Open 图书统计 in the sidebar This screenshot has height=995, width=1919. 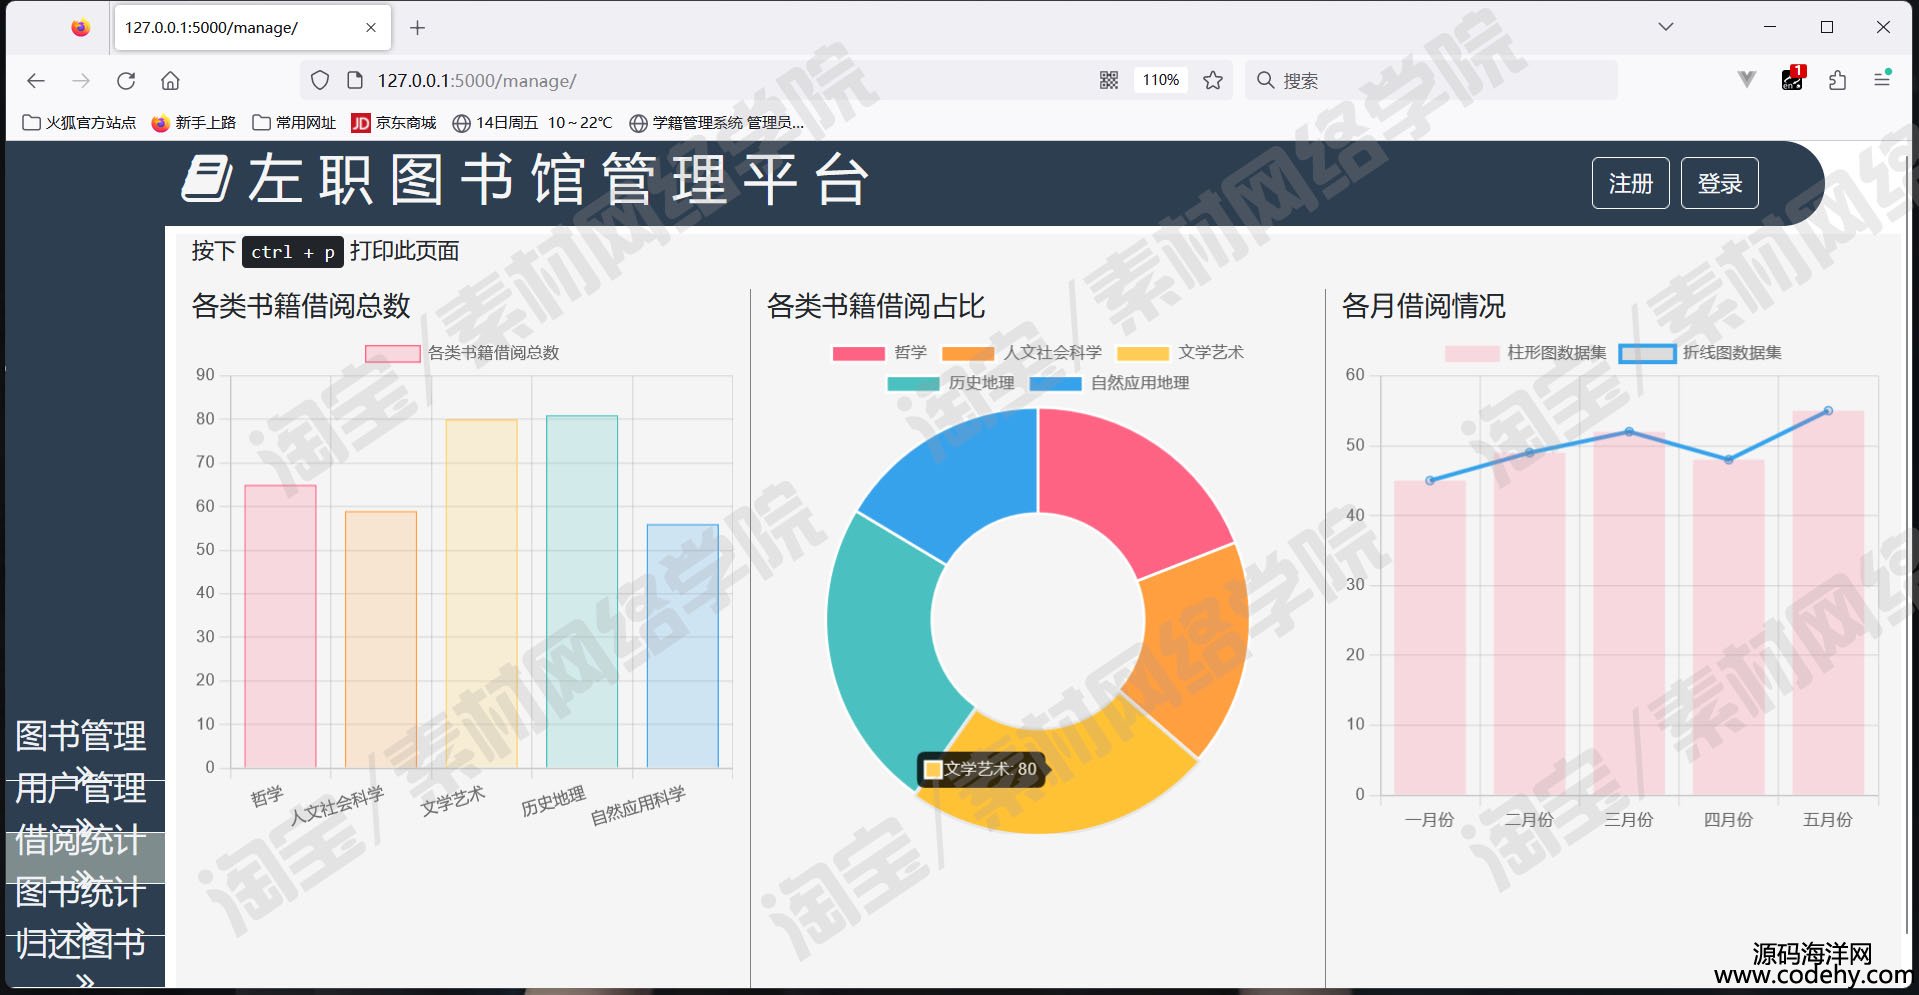pyautogui.click(x=82, y=893)
